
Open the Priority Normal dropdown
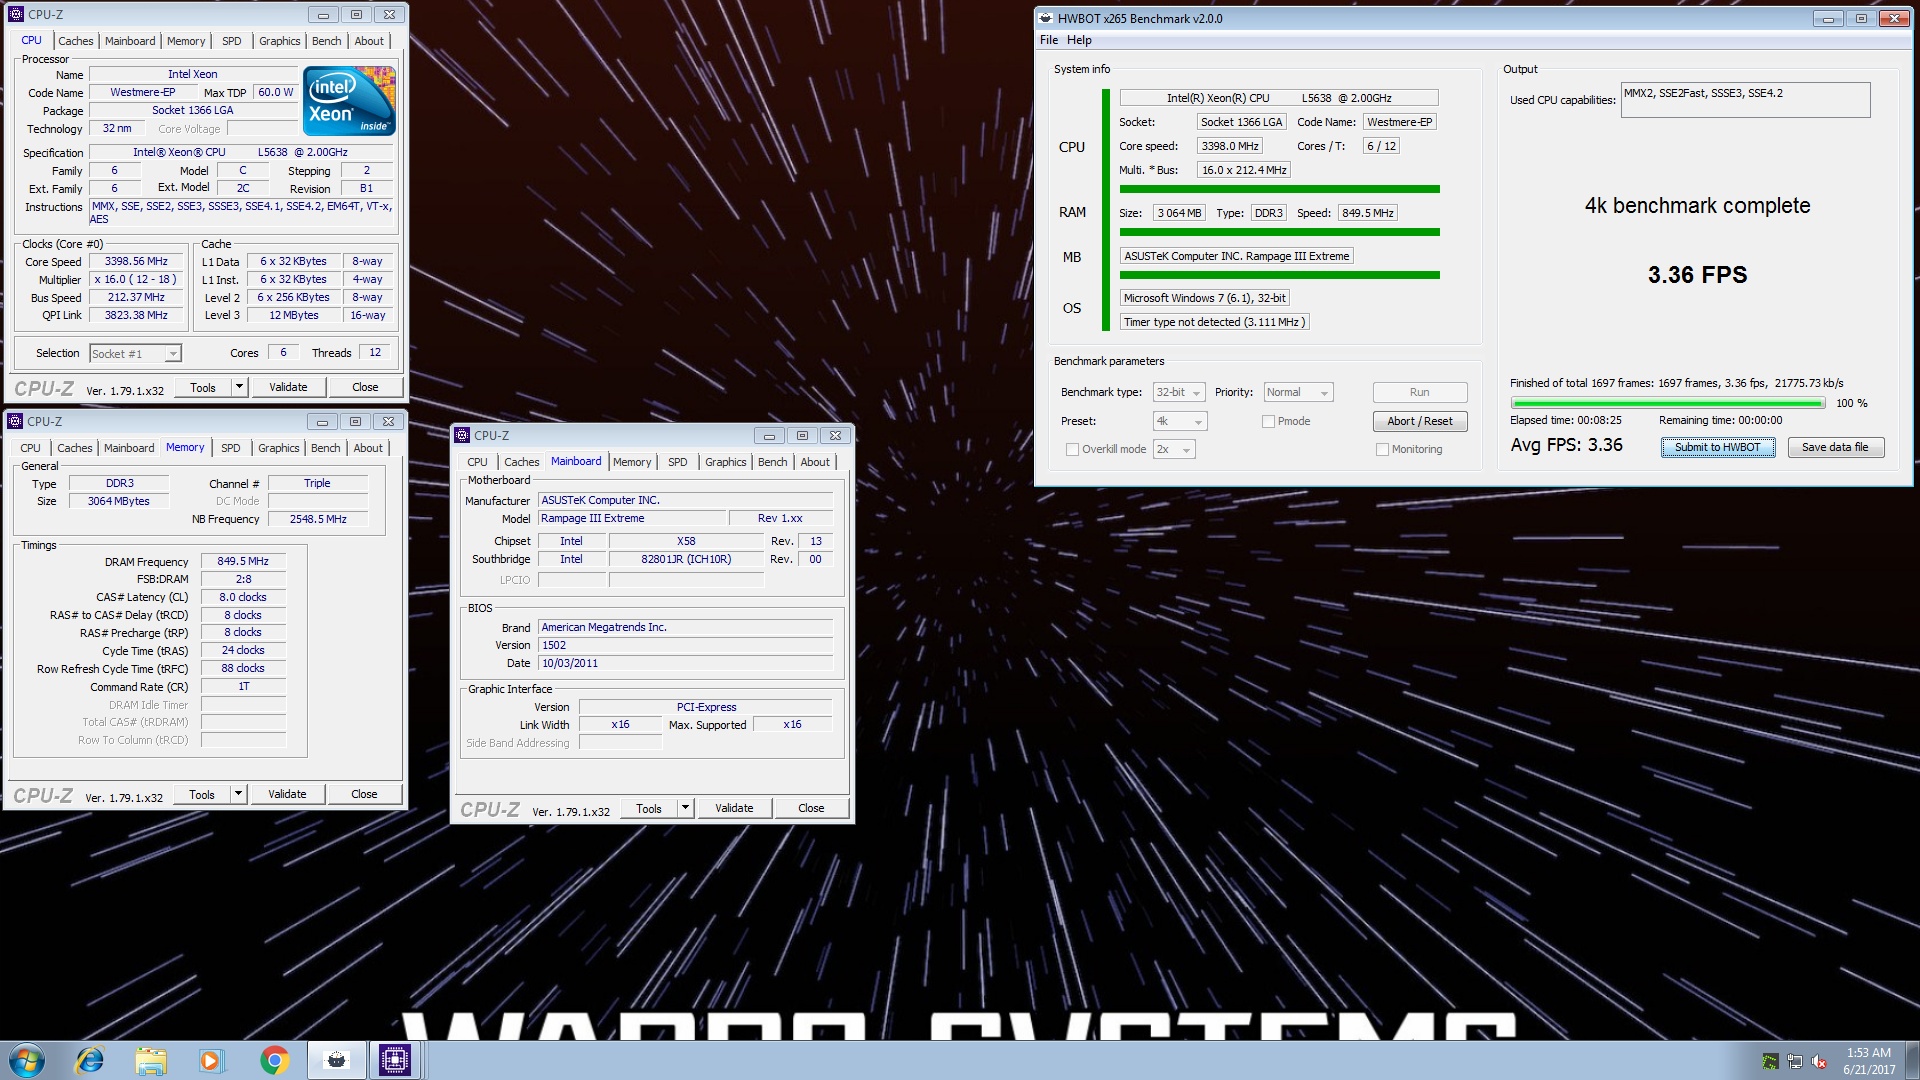pos(1298,392)
